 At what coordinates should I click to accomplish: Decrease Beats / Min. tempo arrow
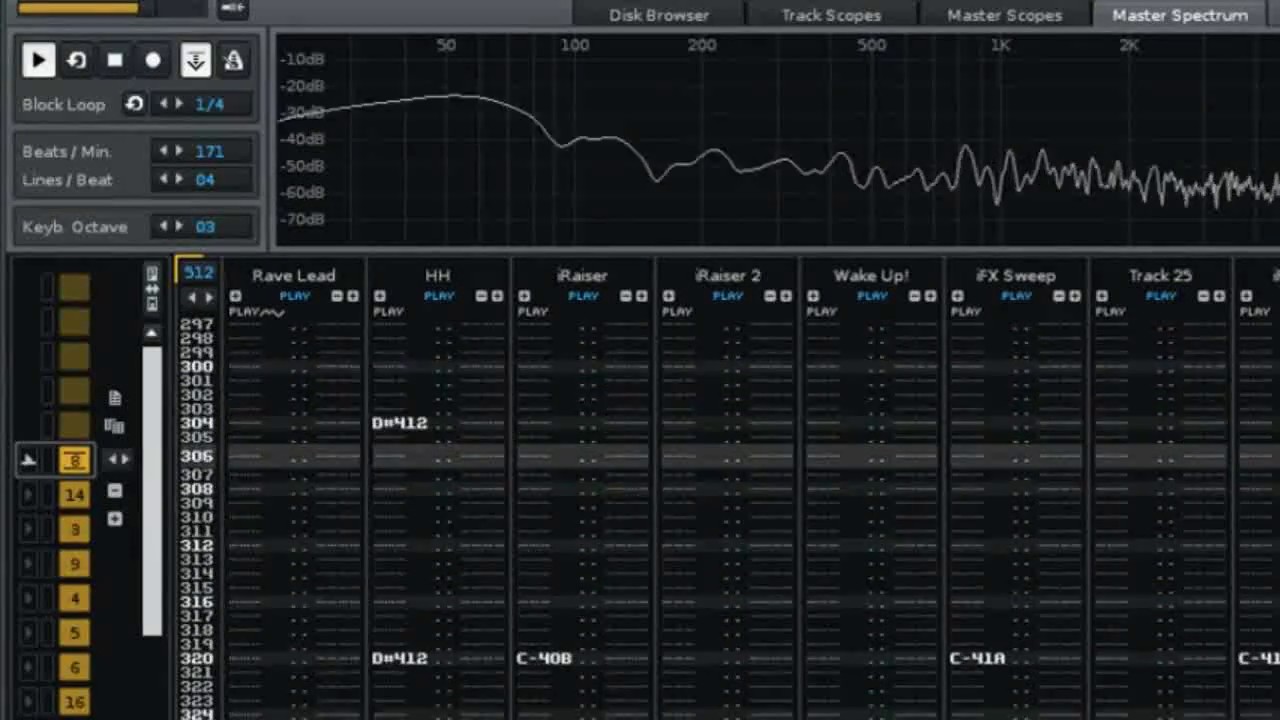(165, 151)
